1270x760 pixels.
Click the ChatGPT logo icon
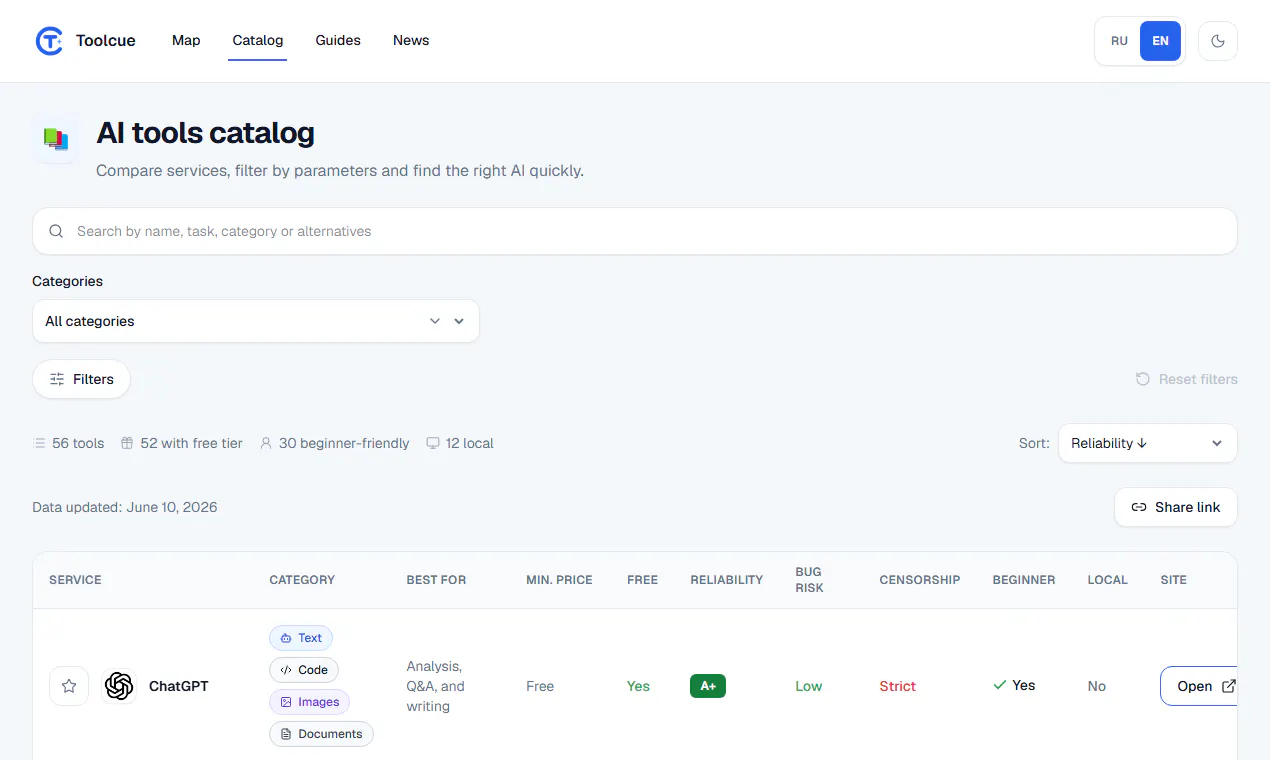tap(119, 686)
